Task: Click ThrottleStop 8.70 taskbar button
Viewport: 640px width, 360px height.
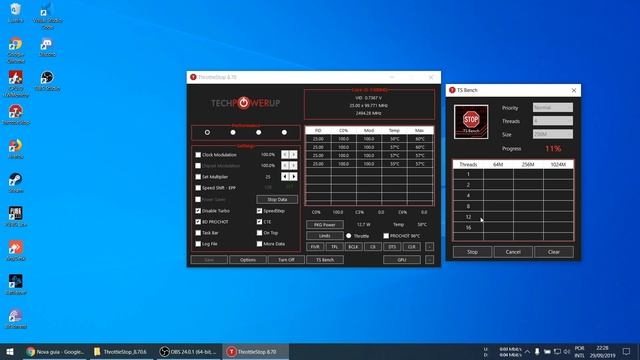Action: (x=256, y=351)
